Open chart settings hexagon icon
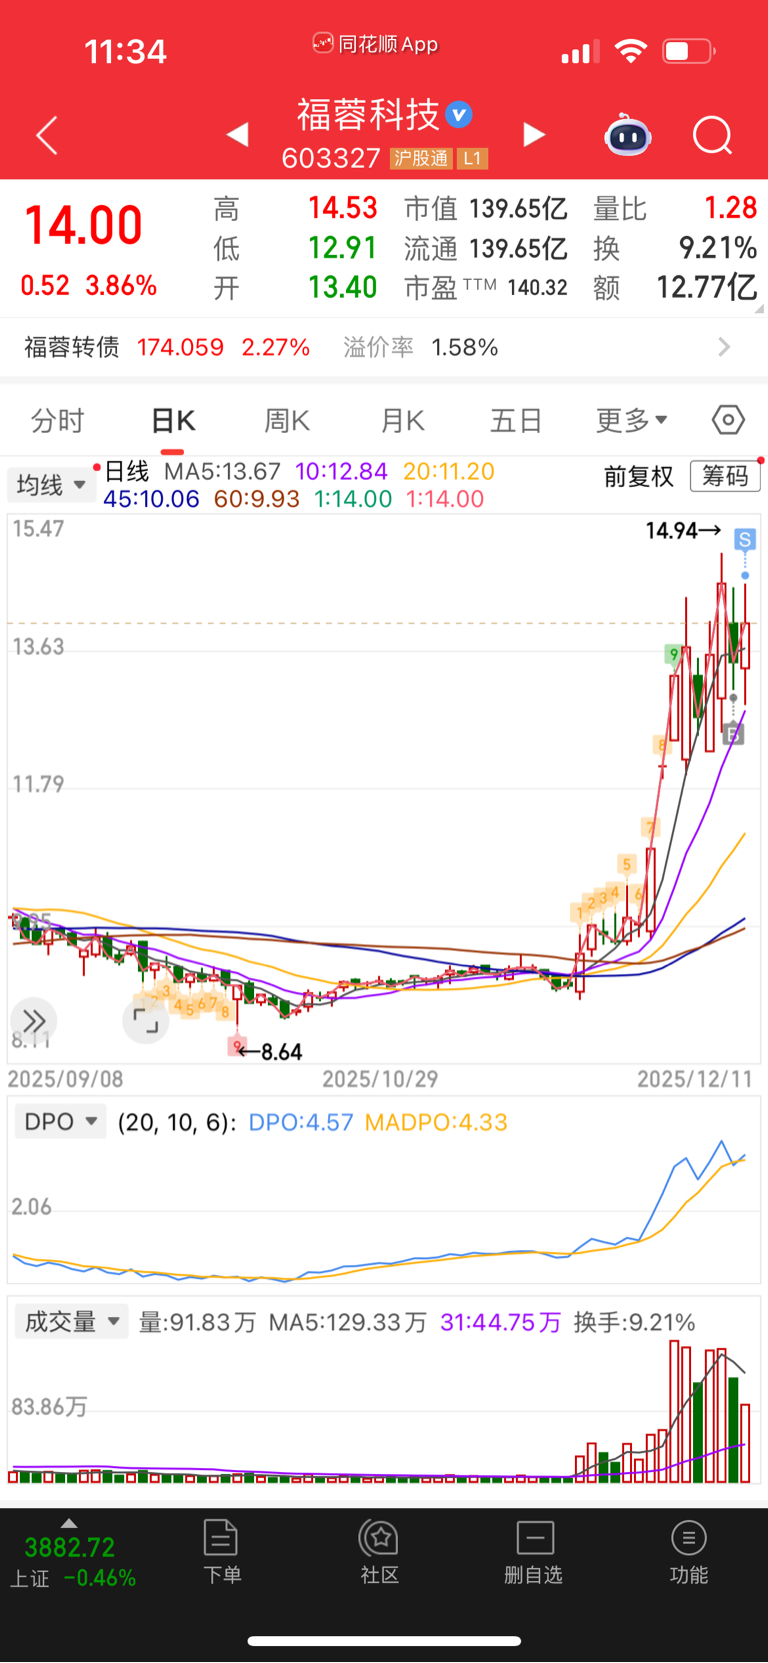The height and width of the screenshot is (1663, 768). [728, 420]
